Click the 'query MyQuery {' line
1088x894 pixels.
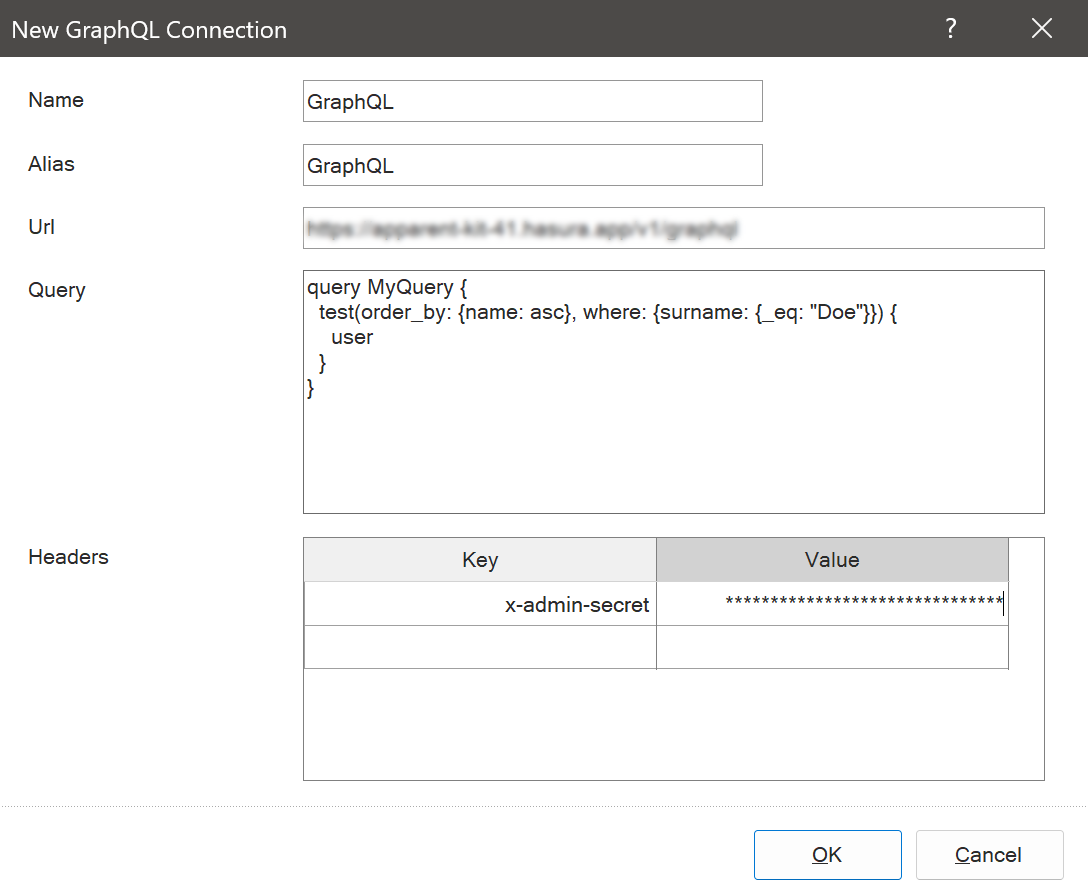coord(387,287)
